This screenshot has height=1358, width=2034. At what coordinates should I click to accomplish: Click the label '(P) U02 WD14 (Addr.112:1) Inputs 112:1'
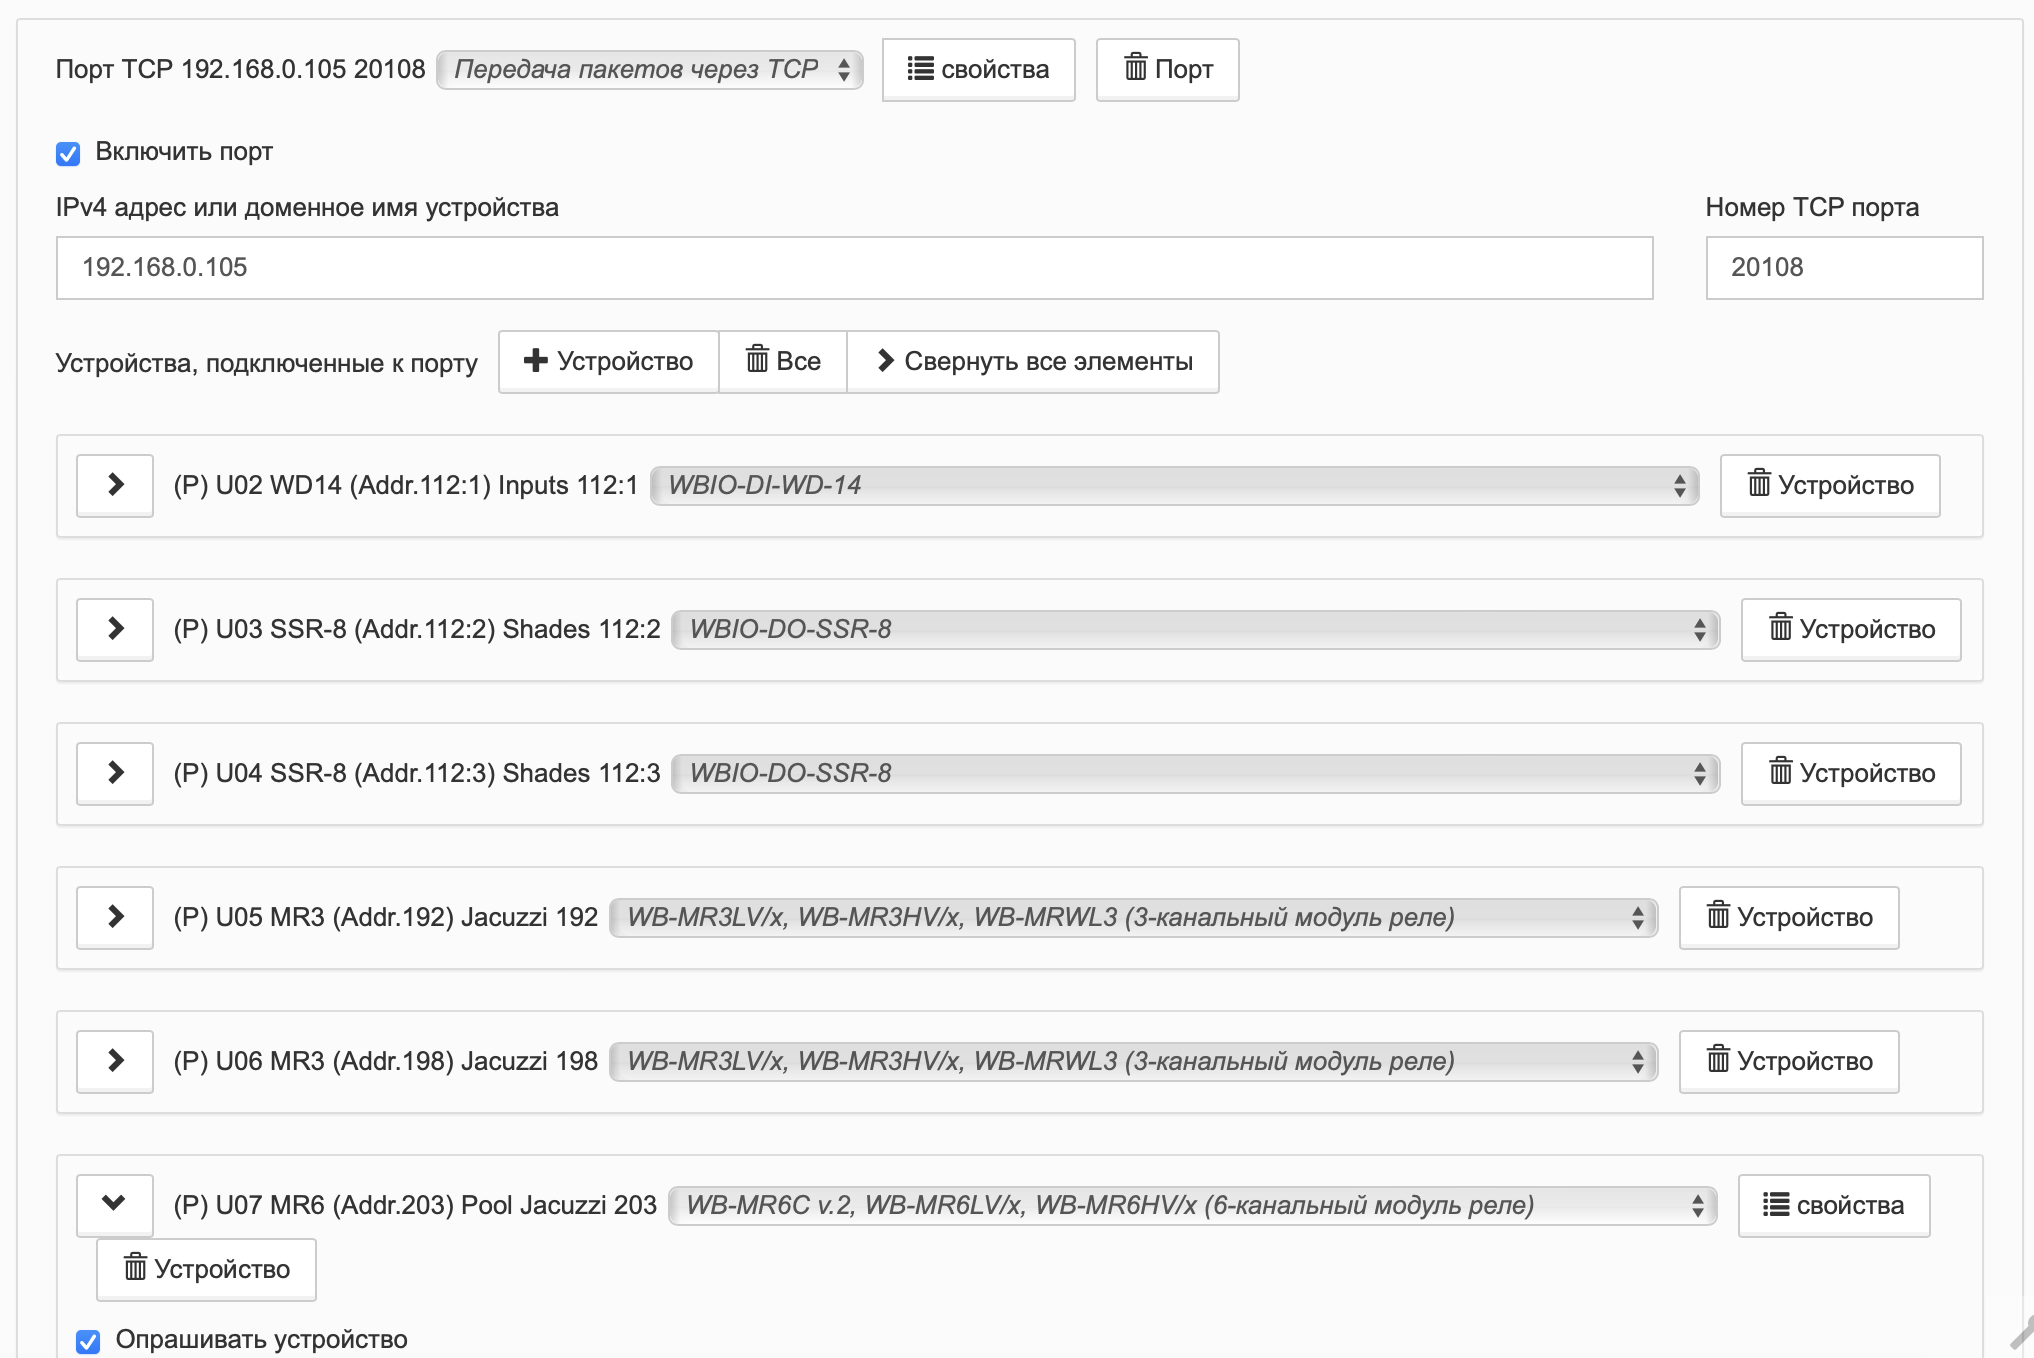pos(406,485)
